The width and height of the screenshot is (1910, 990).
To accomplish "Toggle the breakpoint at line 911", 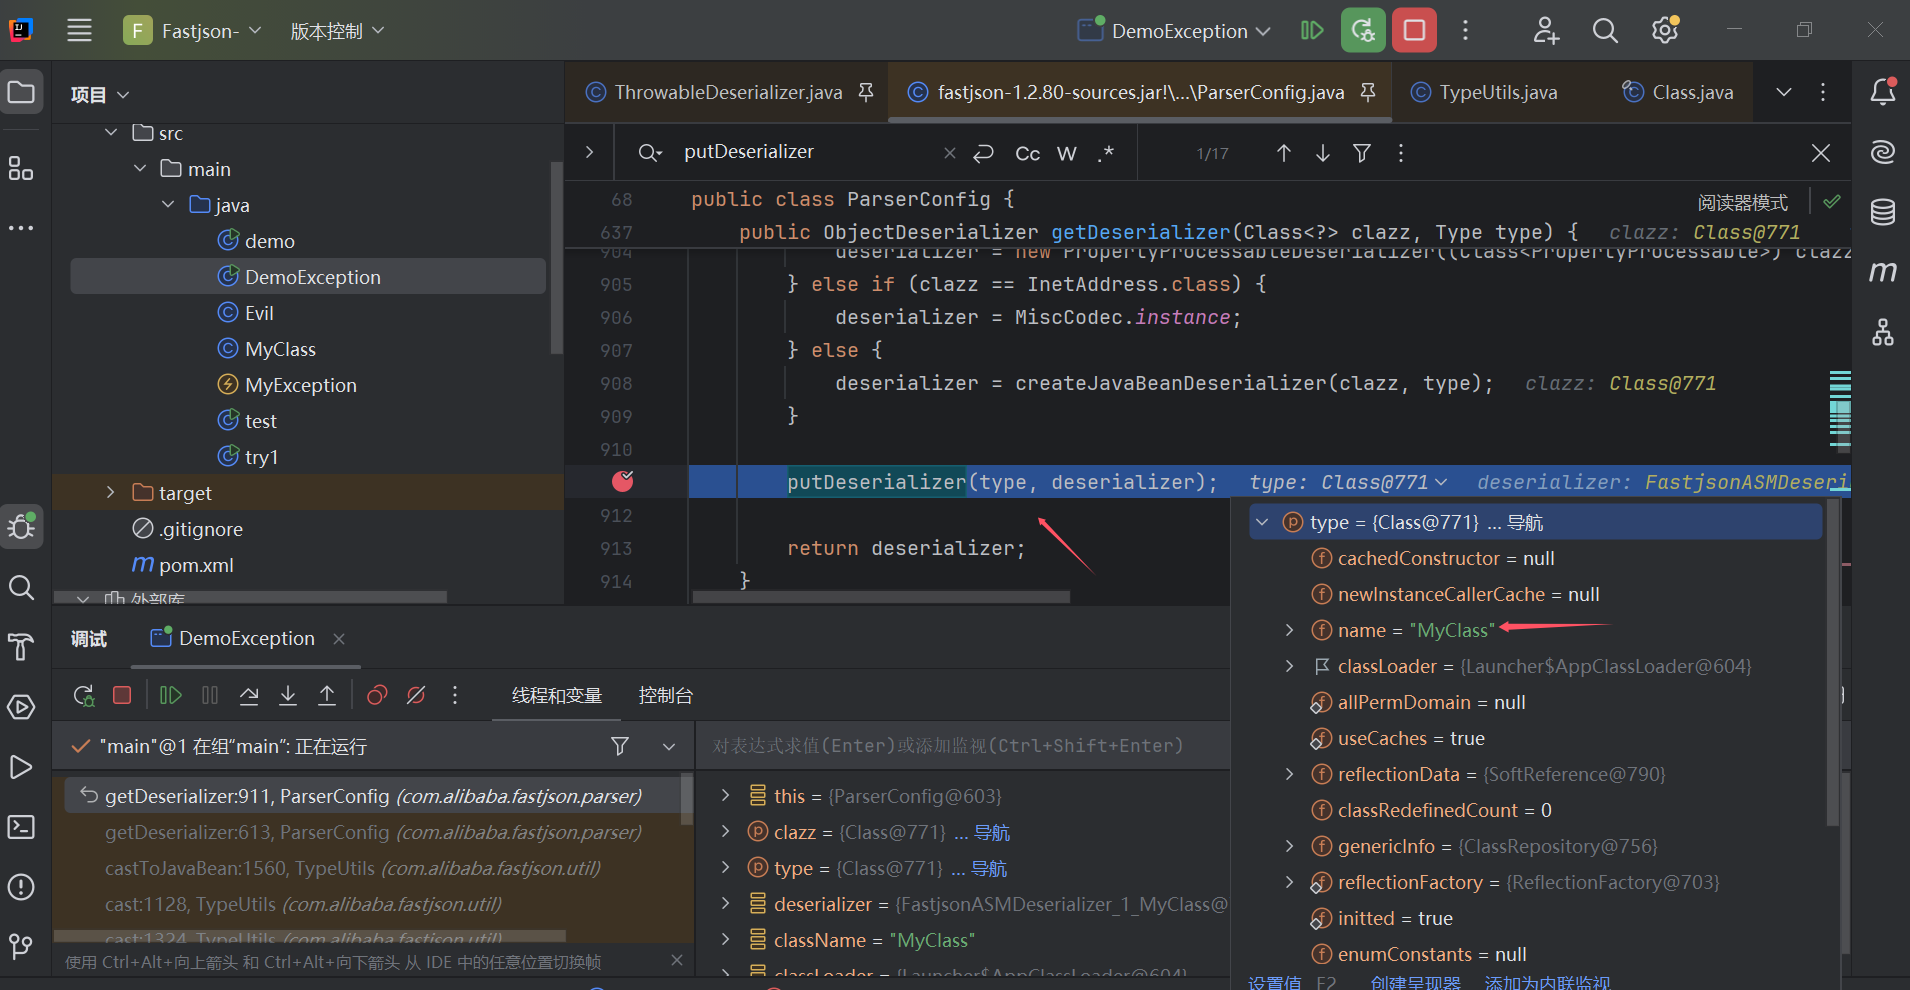I will [622, 481].
